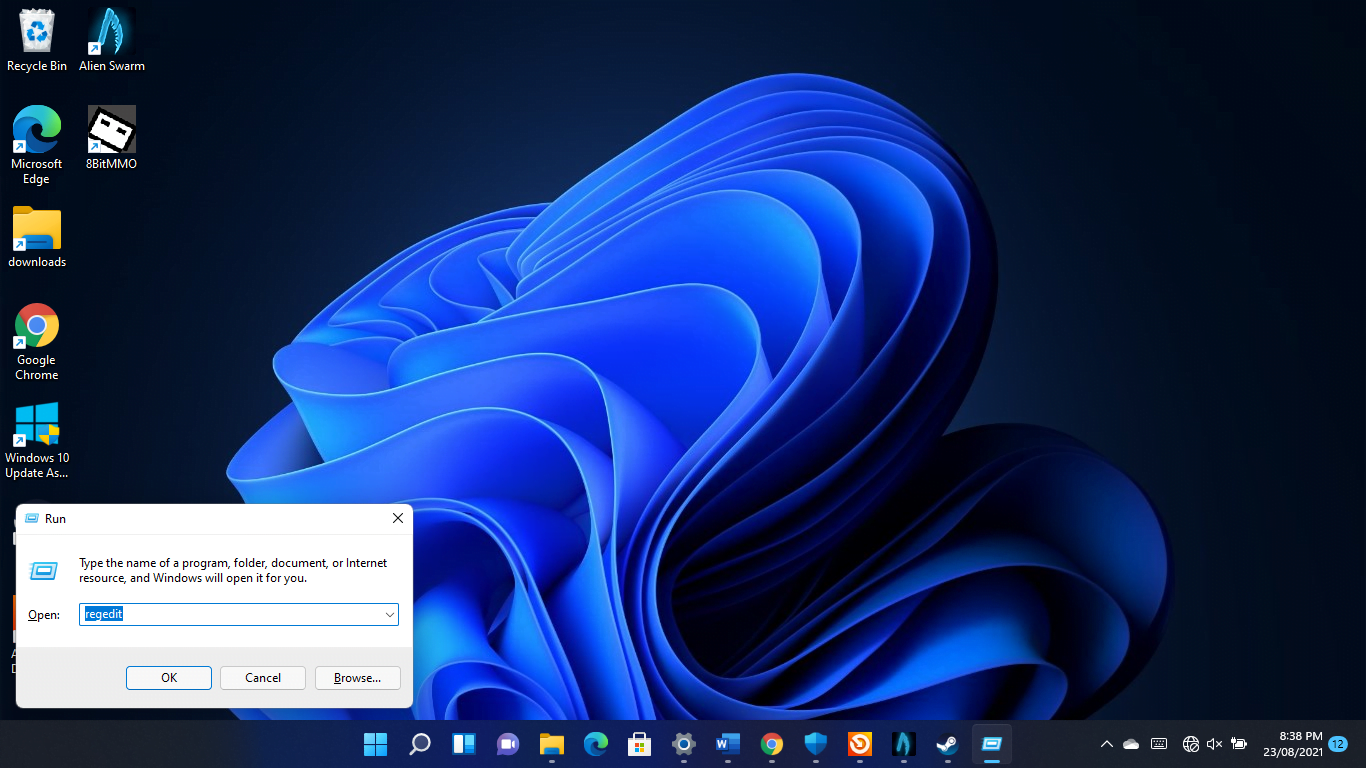Run the Windows 10 Update Assistant shortcut
Viewport: 1366px width, 768px height.
coord(37,423)
